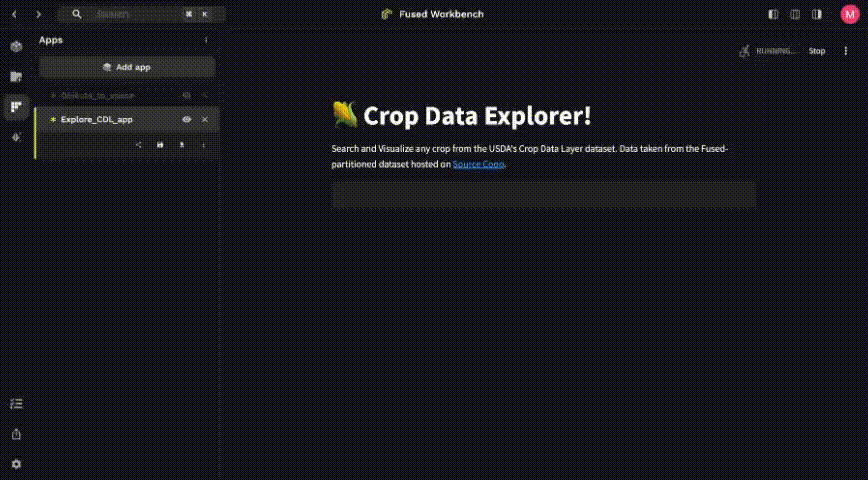
Task: Toggle the center panel layout icon
Action: (x=795, y=14)
